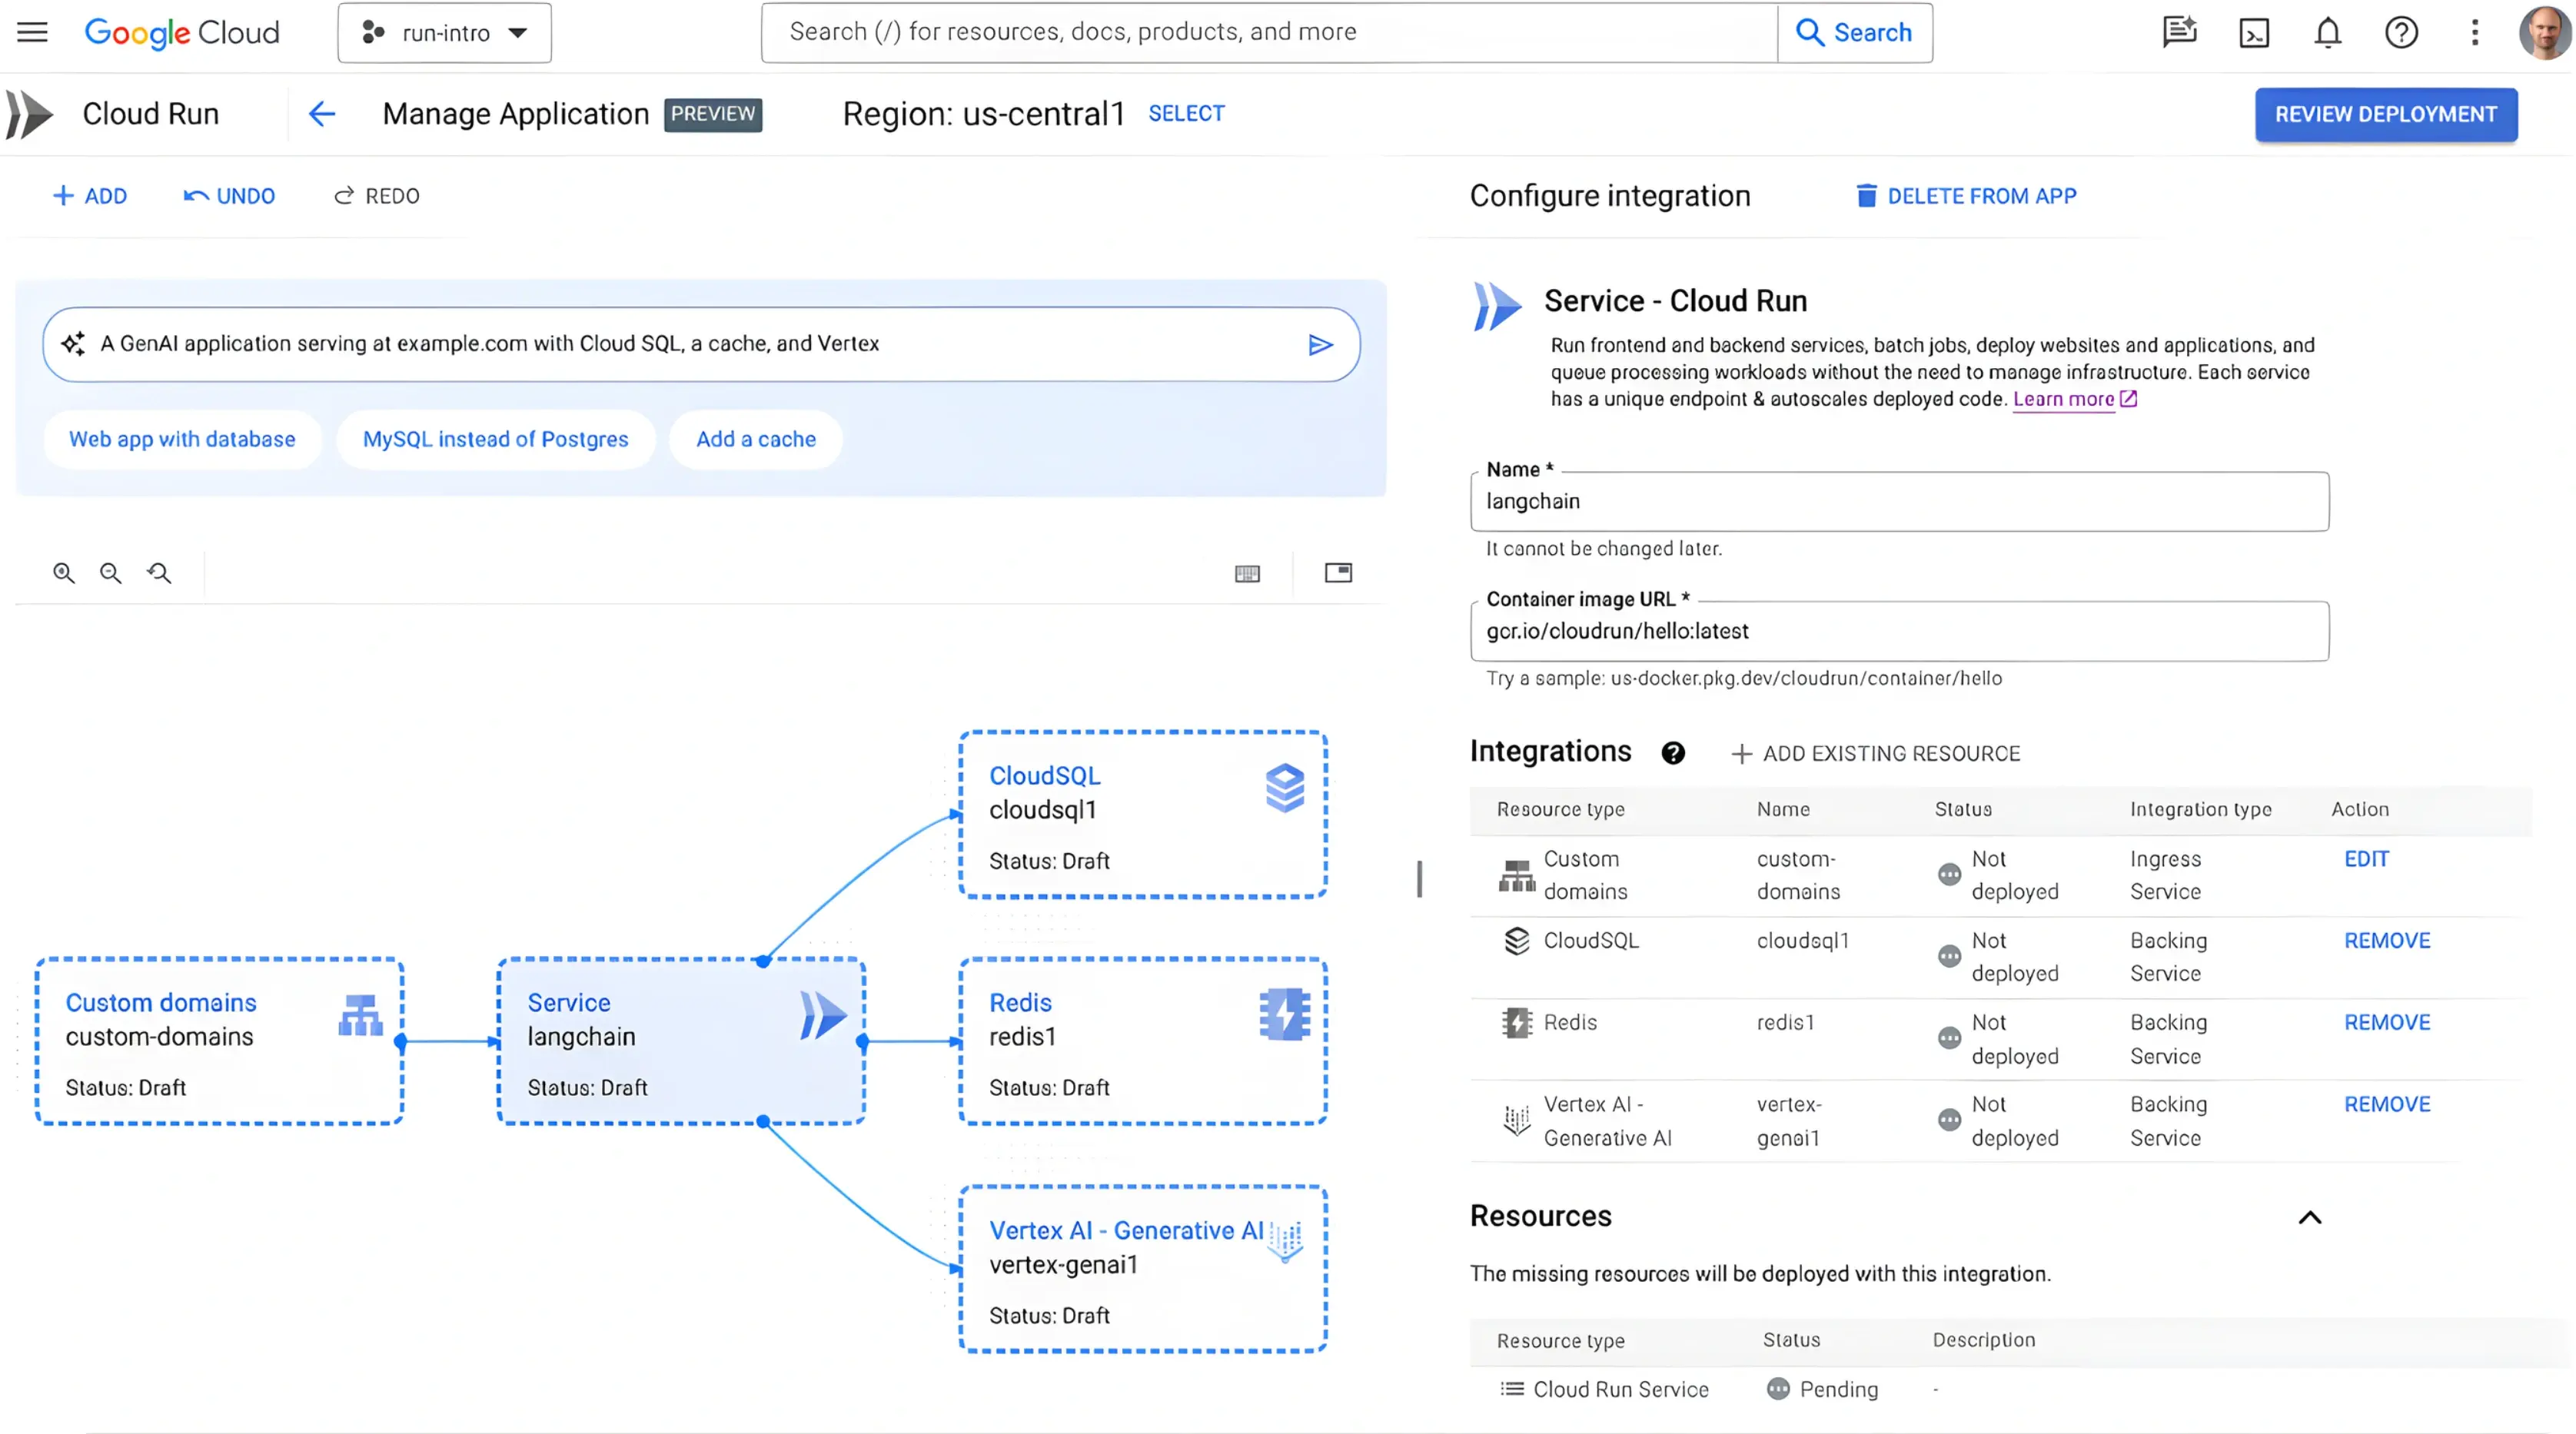Click the DELETE FROM APP trash icon
The image size is (2576, 1434).
pos(1865,195)
